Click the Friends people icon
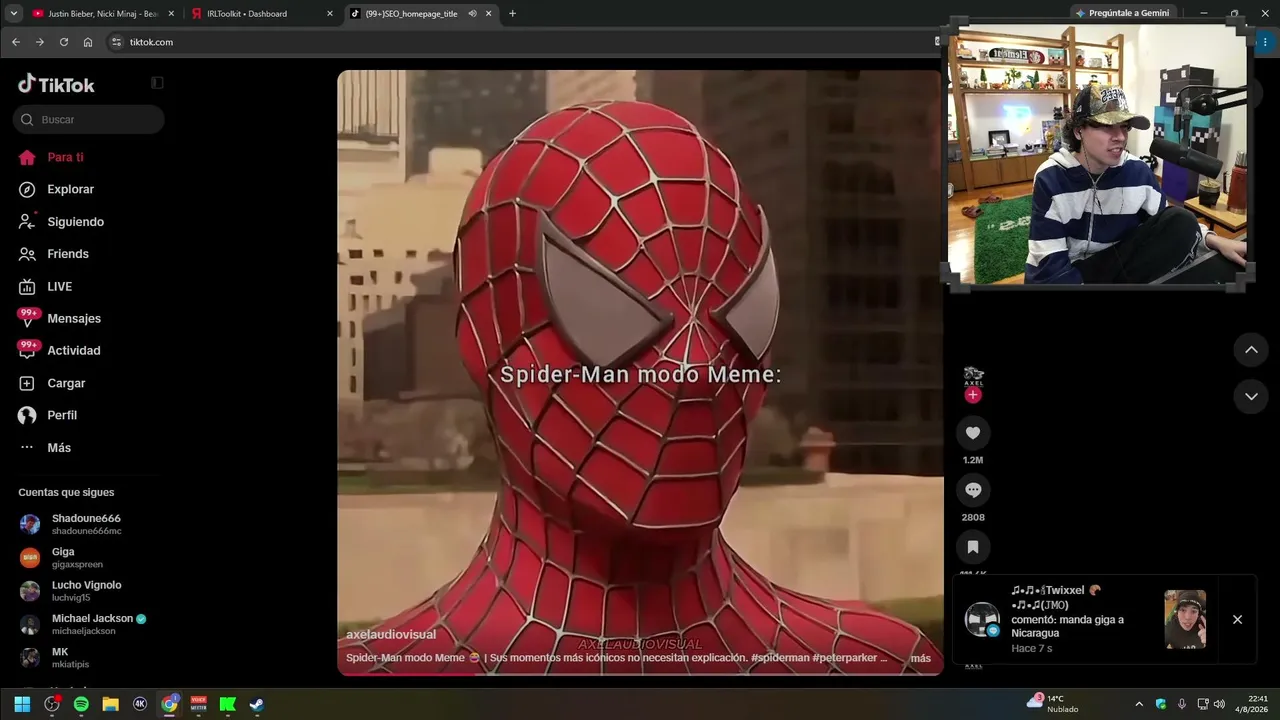The image size is (1280, 720). 27,254
